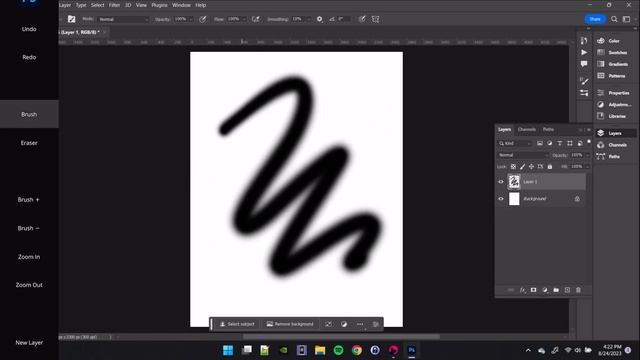
Task: Switch to the Paths tab
Action: [548, 129]
